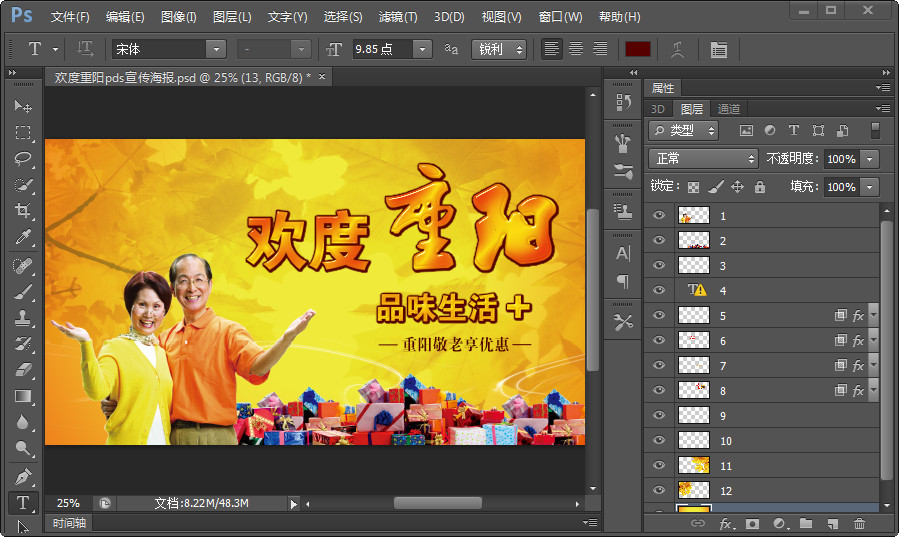
Task: Hide layer 9 with eye icon
Action: pos(658,415)
